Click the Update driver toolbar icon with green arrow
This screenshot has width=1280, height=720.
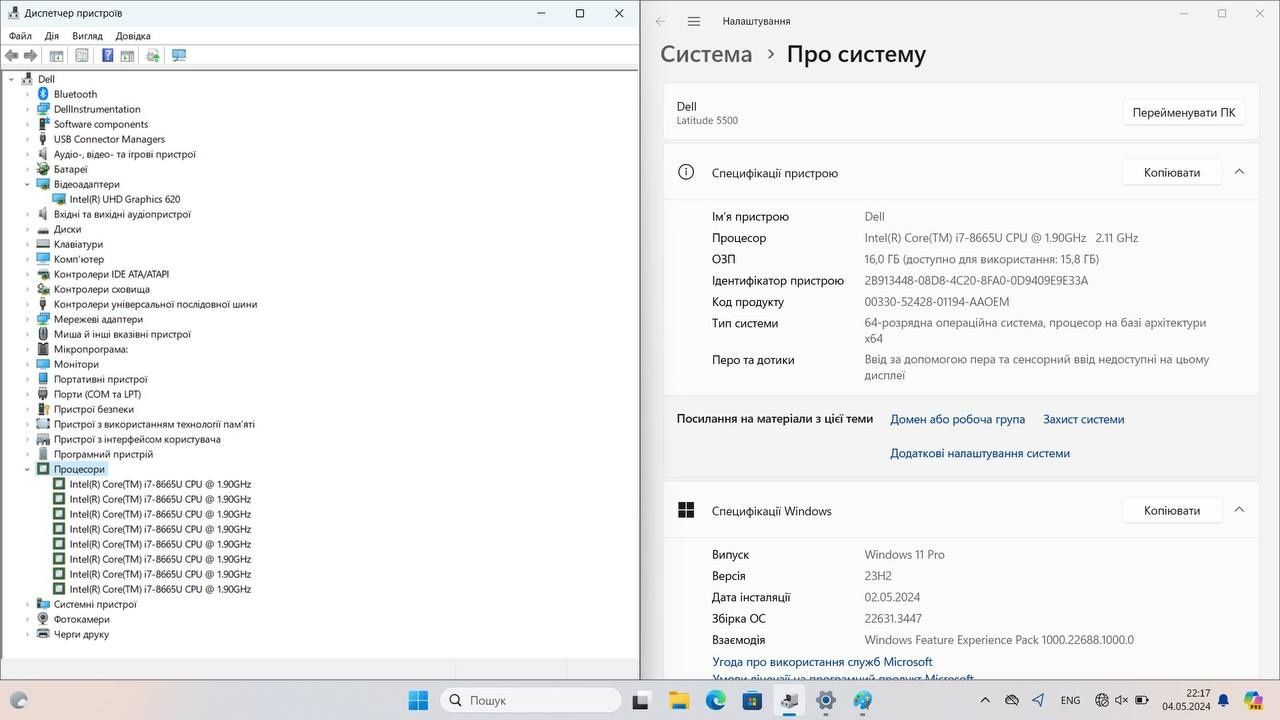[x=153, y=56]
